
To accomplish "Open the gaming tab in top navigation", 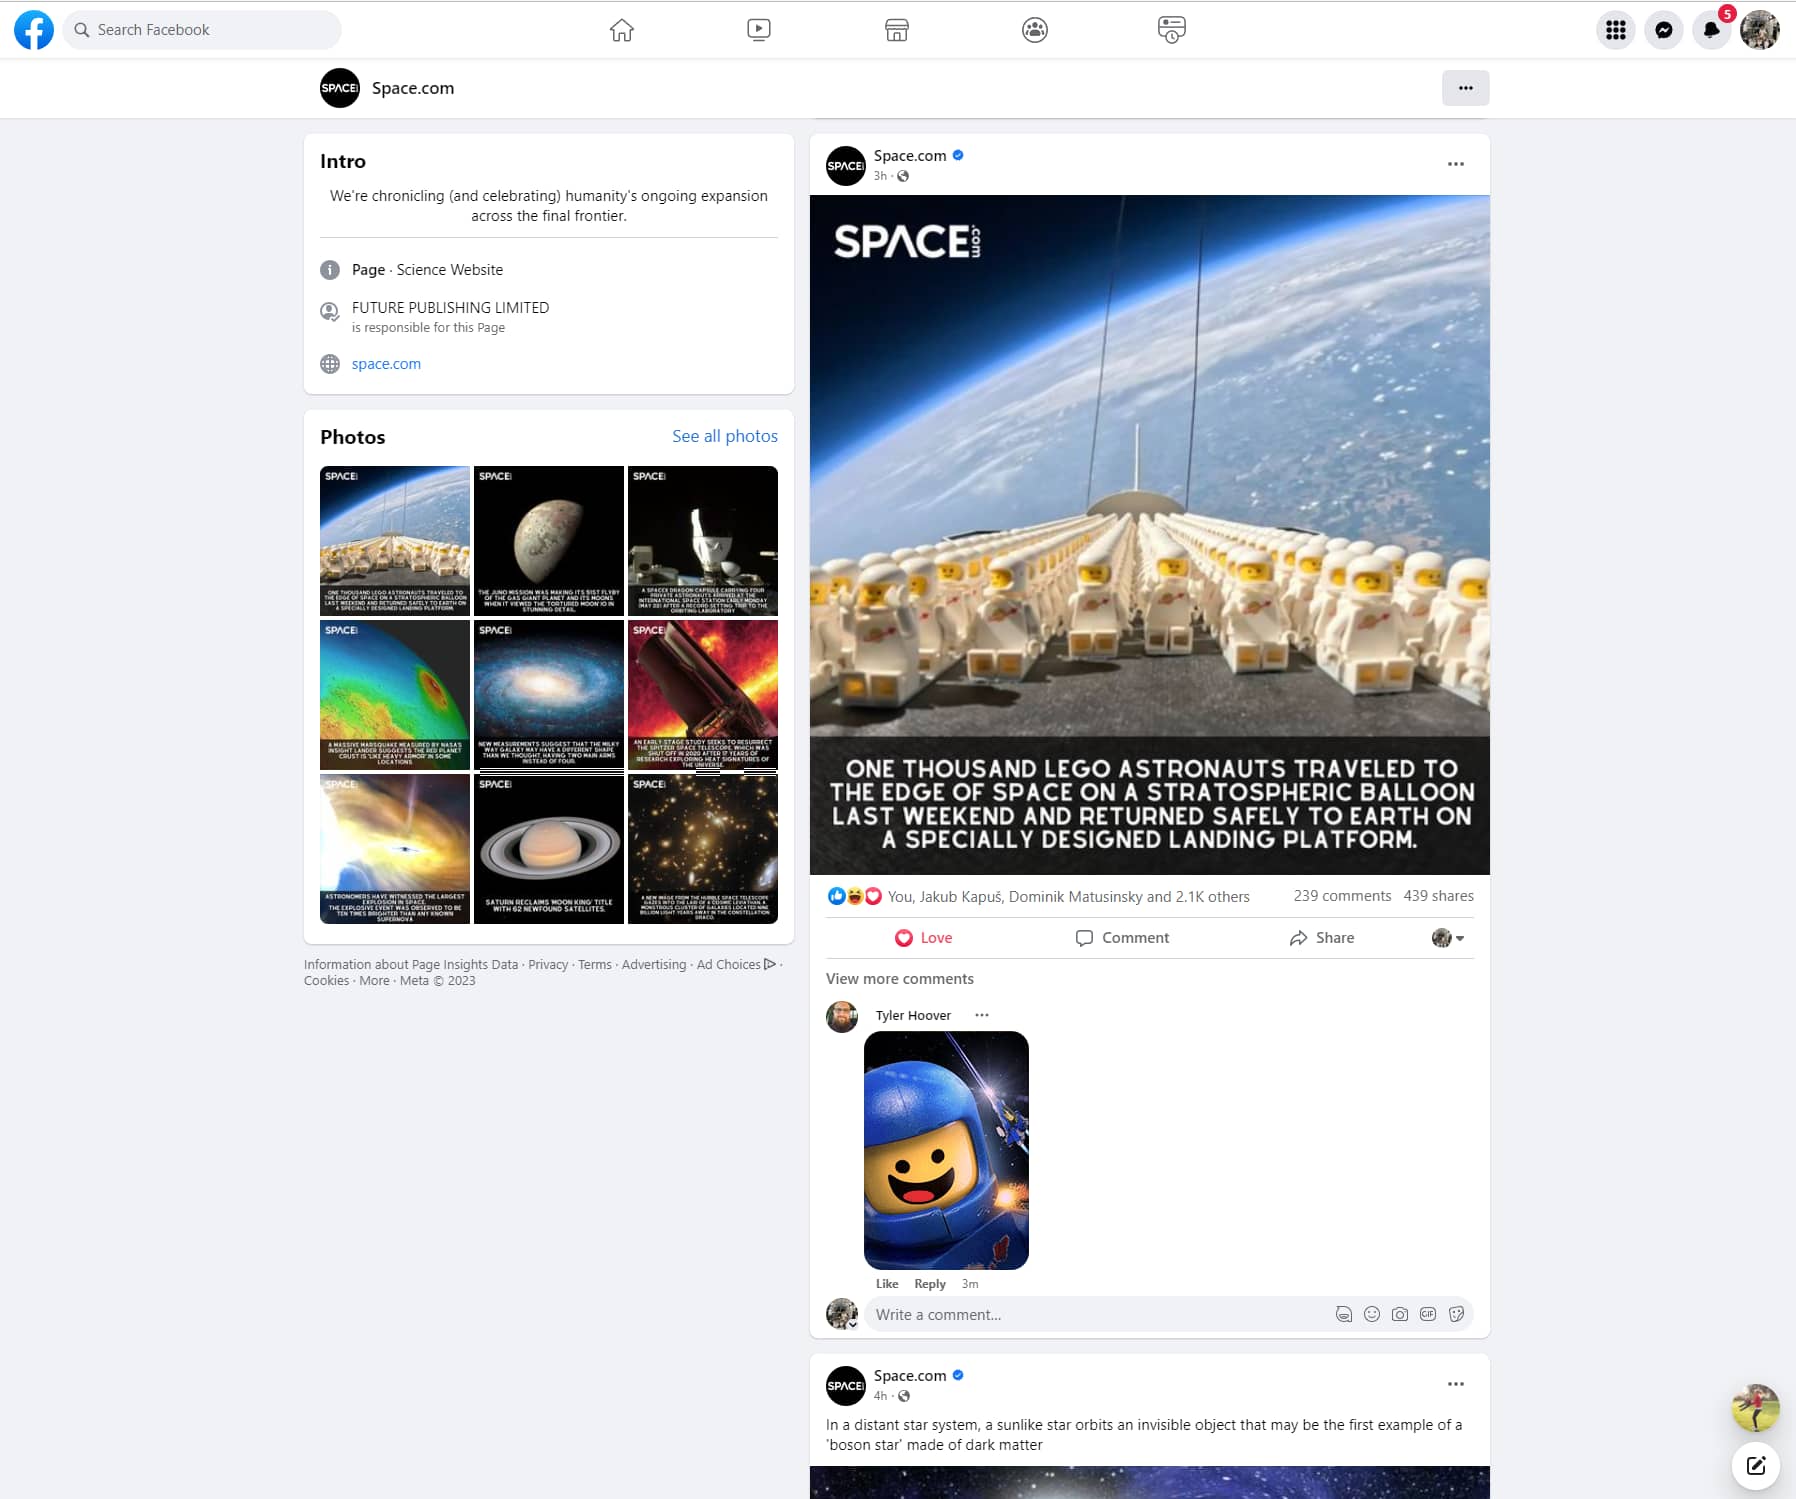I will click(x=1172, y=30).
